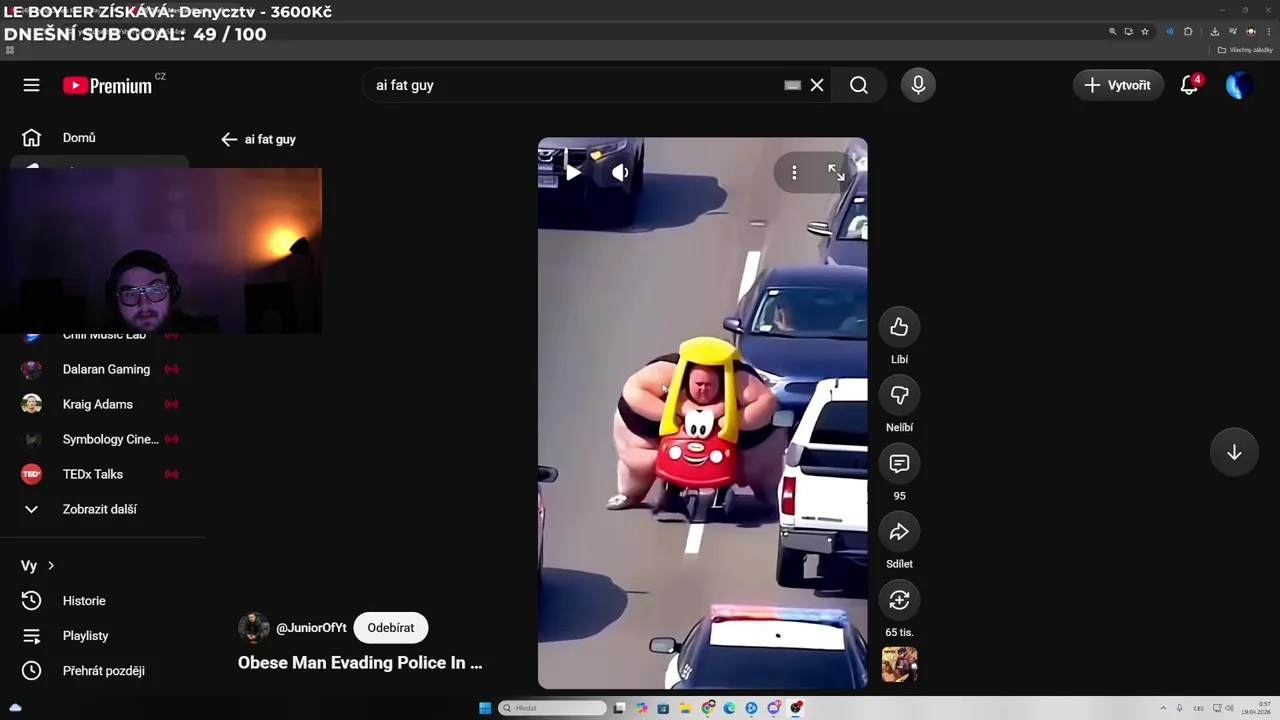Mute the Shorts video volume
1280x720 pixels.
(x=620, y=172)
